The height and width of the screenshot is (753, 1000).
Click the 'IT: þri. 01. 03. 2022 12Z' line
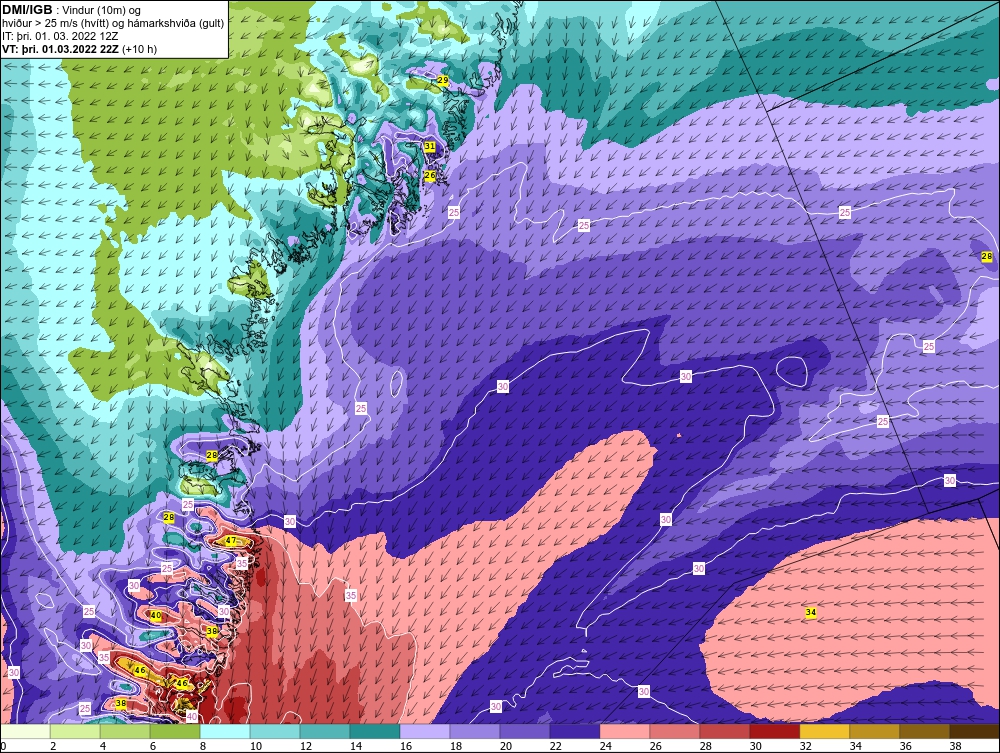click(x=60, y=36)
